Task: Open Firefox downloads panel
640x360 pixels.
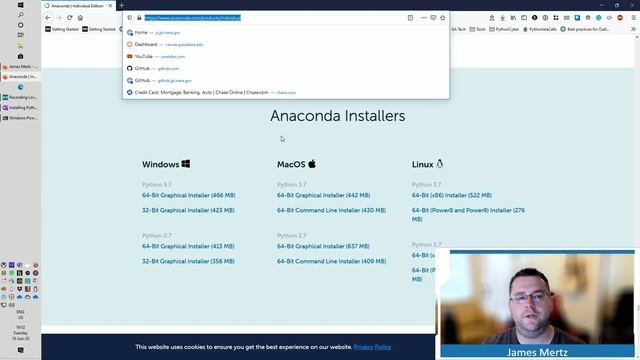Action: [x=502, y=18]
